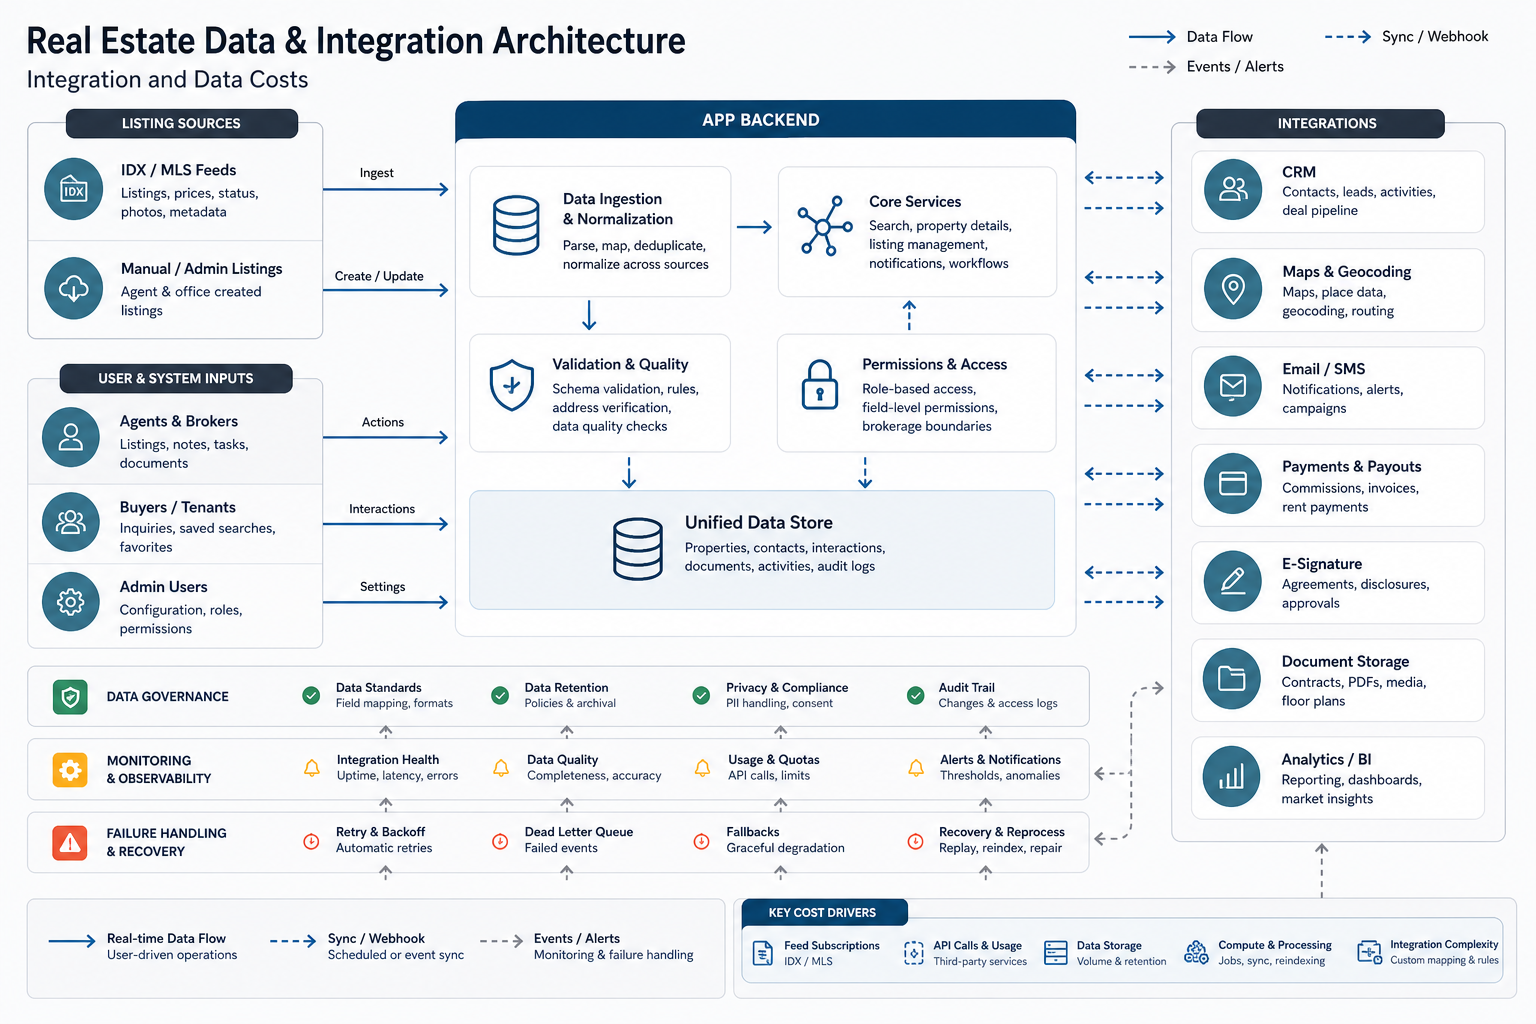This screenshot has width=1536, height=1024.
Task: Click the retry icon beside Retry & Backoff
Action: pos(311,841)
